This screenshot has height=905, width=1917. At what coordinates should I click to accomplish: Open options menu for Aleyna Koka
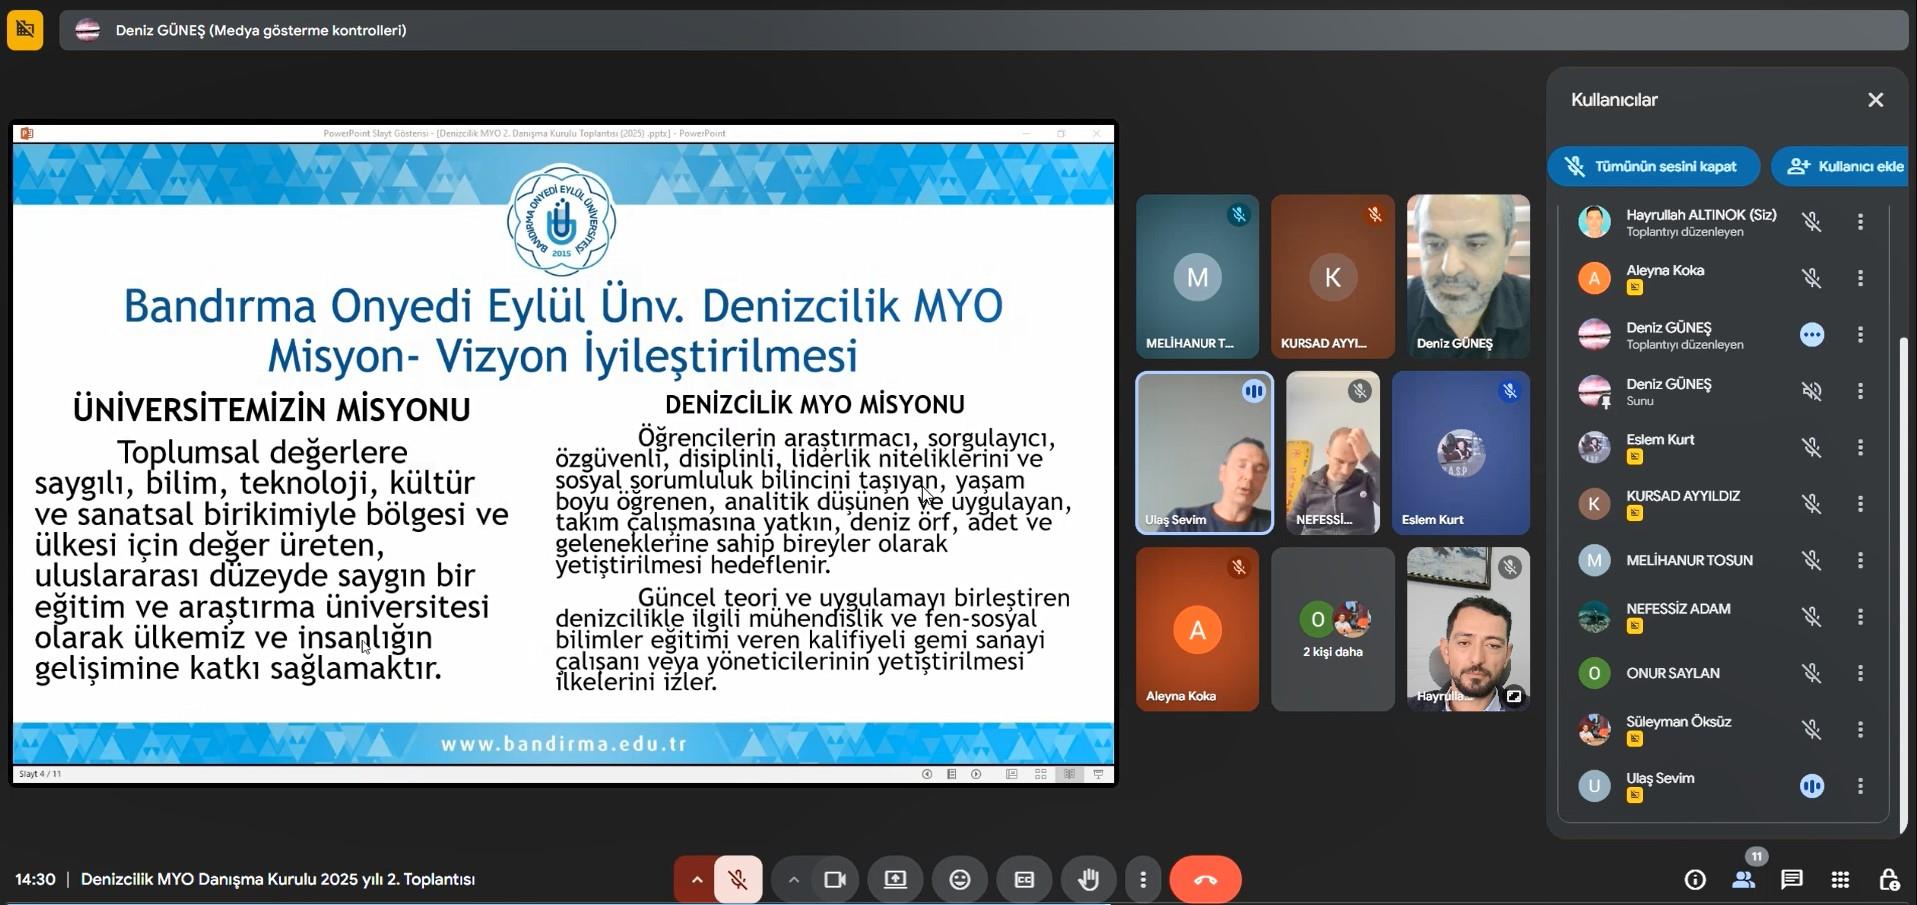click(1860, 278)
